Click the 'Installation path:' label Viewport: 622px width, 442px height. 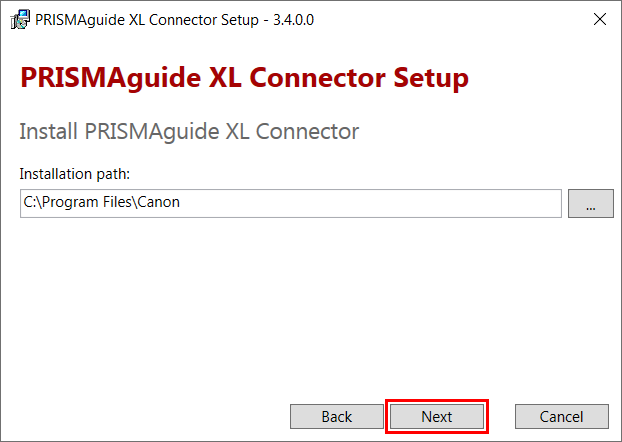tap(75, 174)
